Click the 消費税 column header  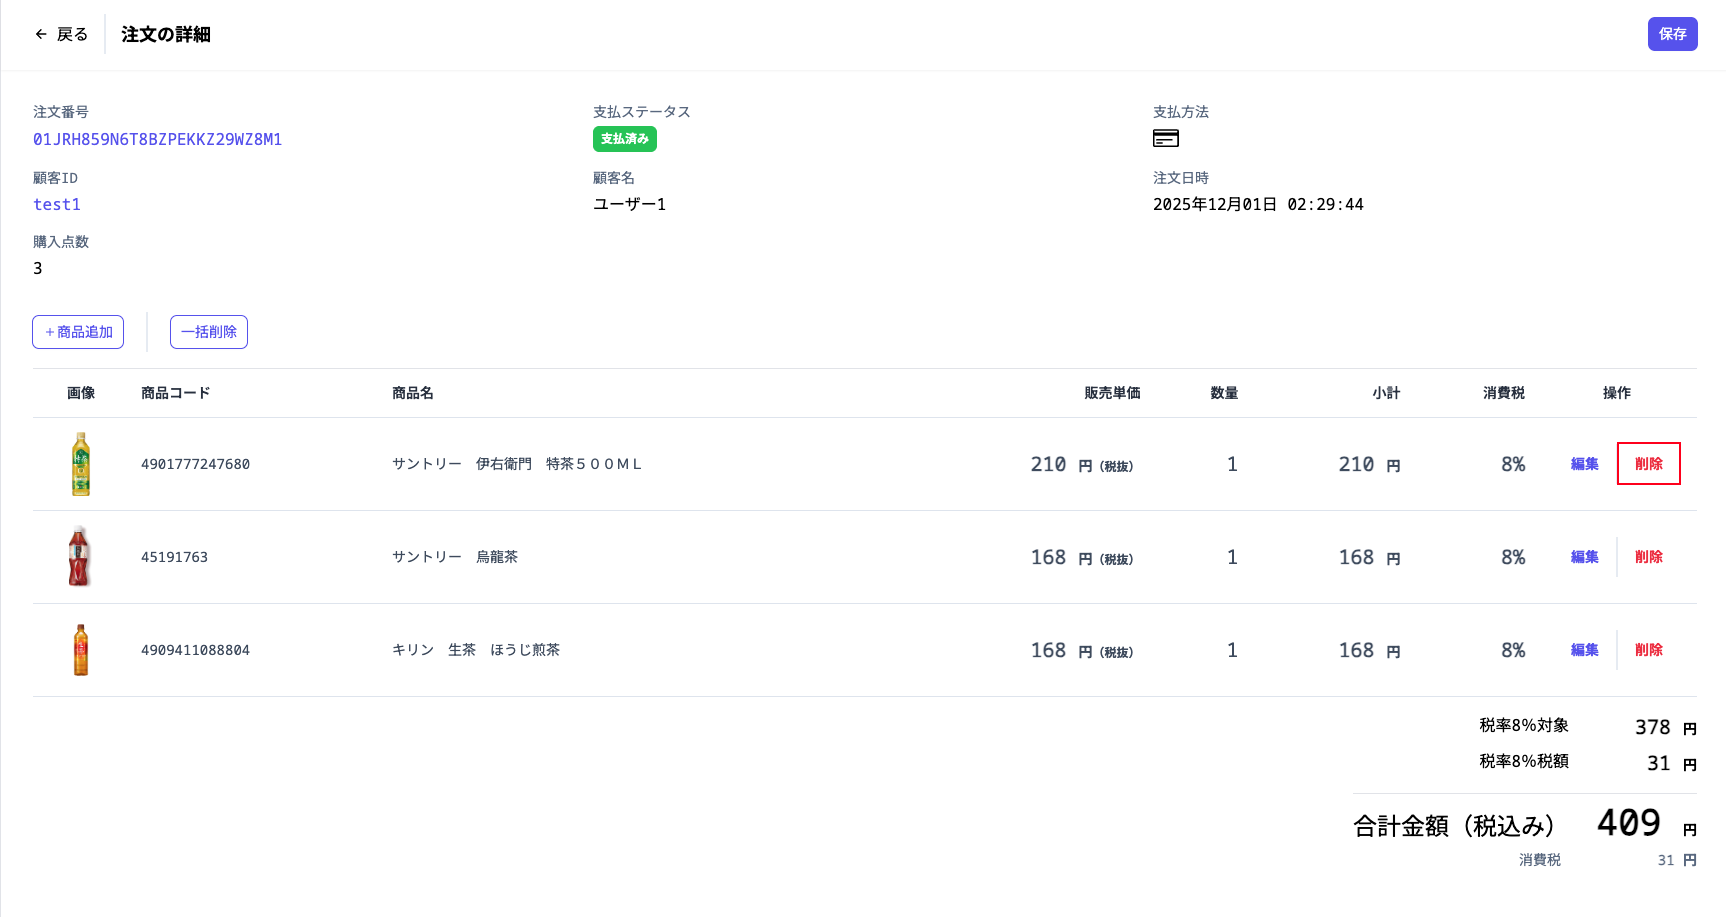[1504, 393]
